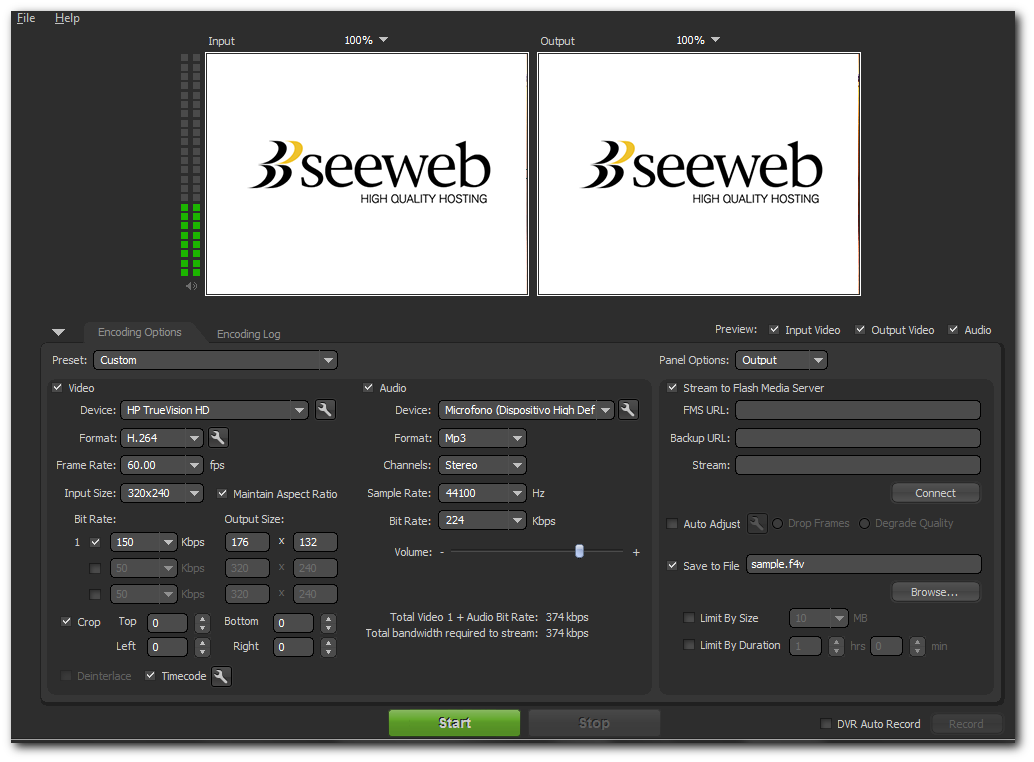1034x762 pixels.
Task: Toggle the Audio section checkbox
Action: [x=369, y=388]
